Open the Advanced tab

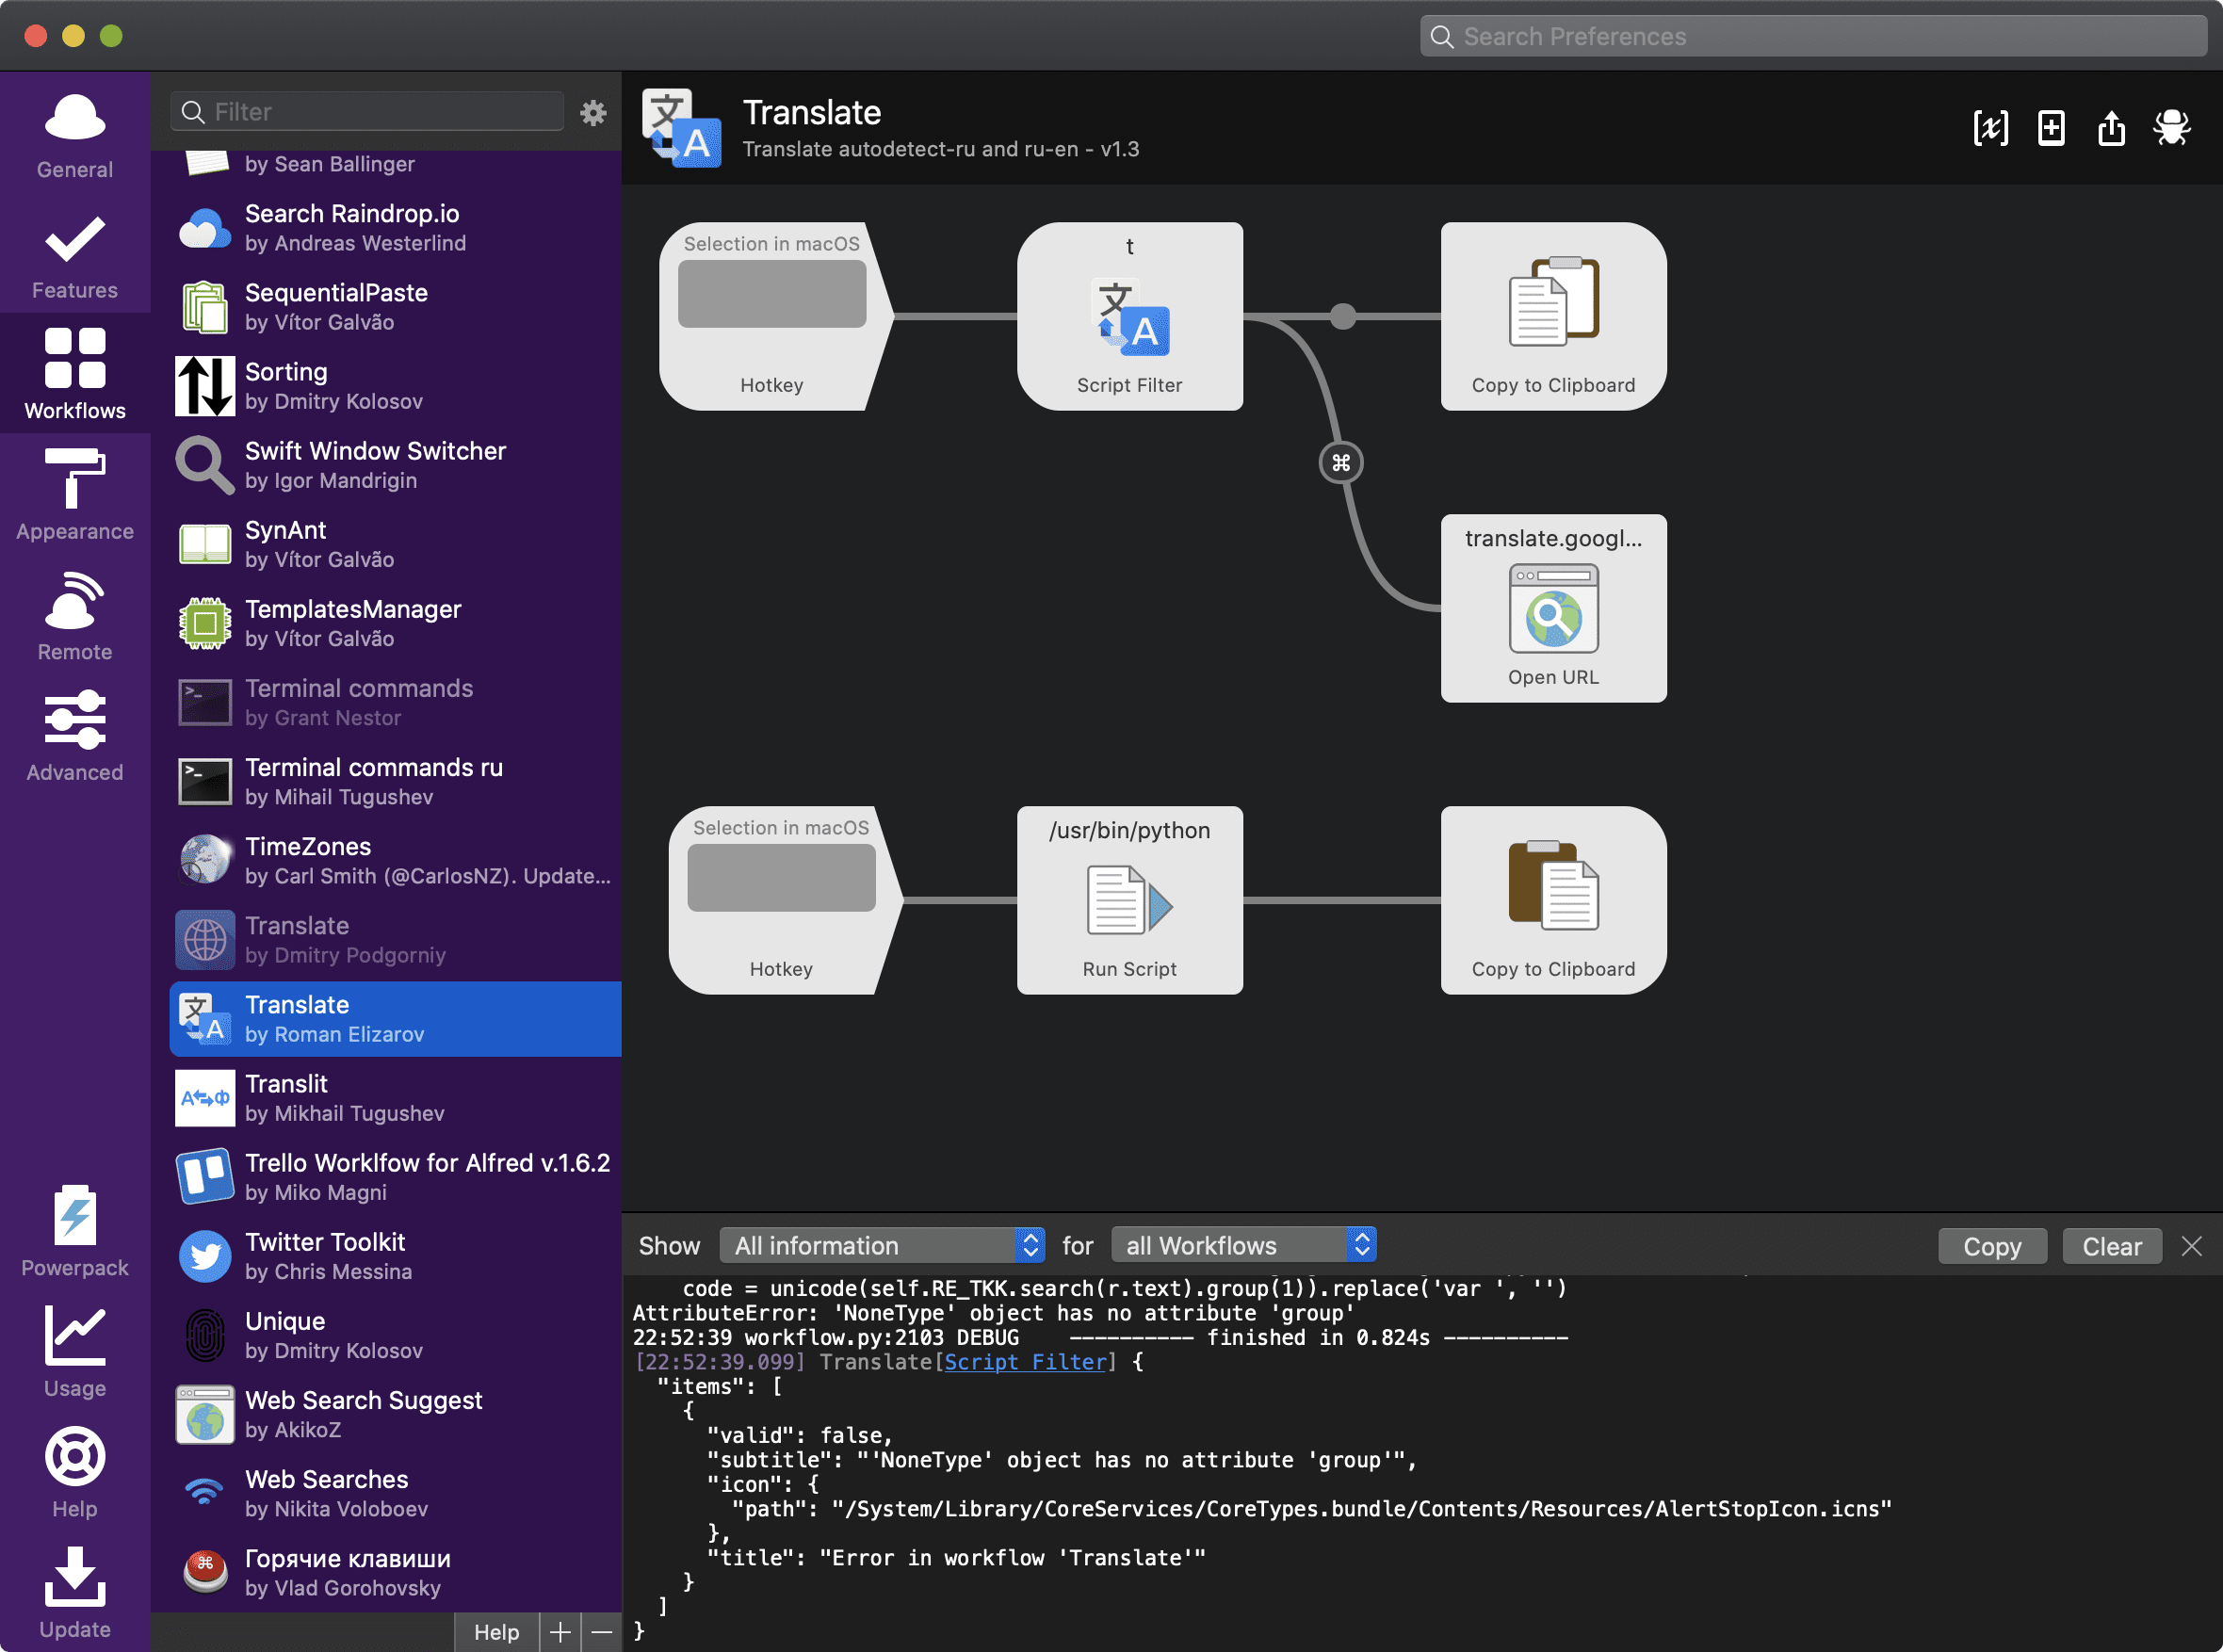click(75, 735)
